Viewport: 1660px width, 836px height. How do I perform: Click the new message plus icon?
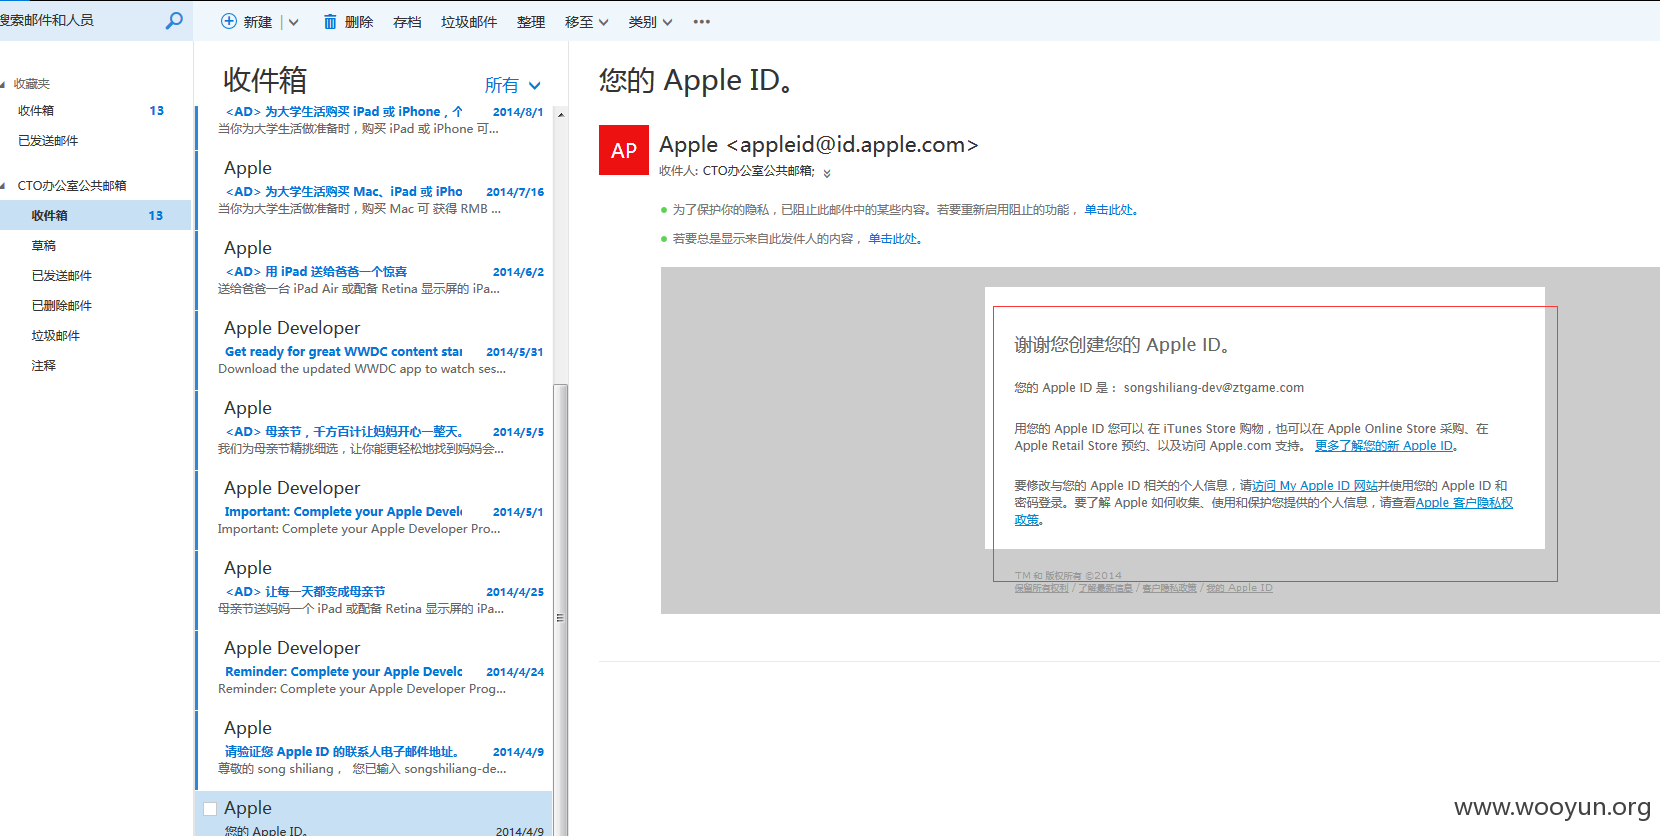pos(229,21)
